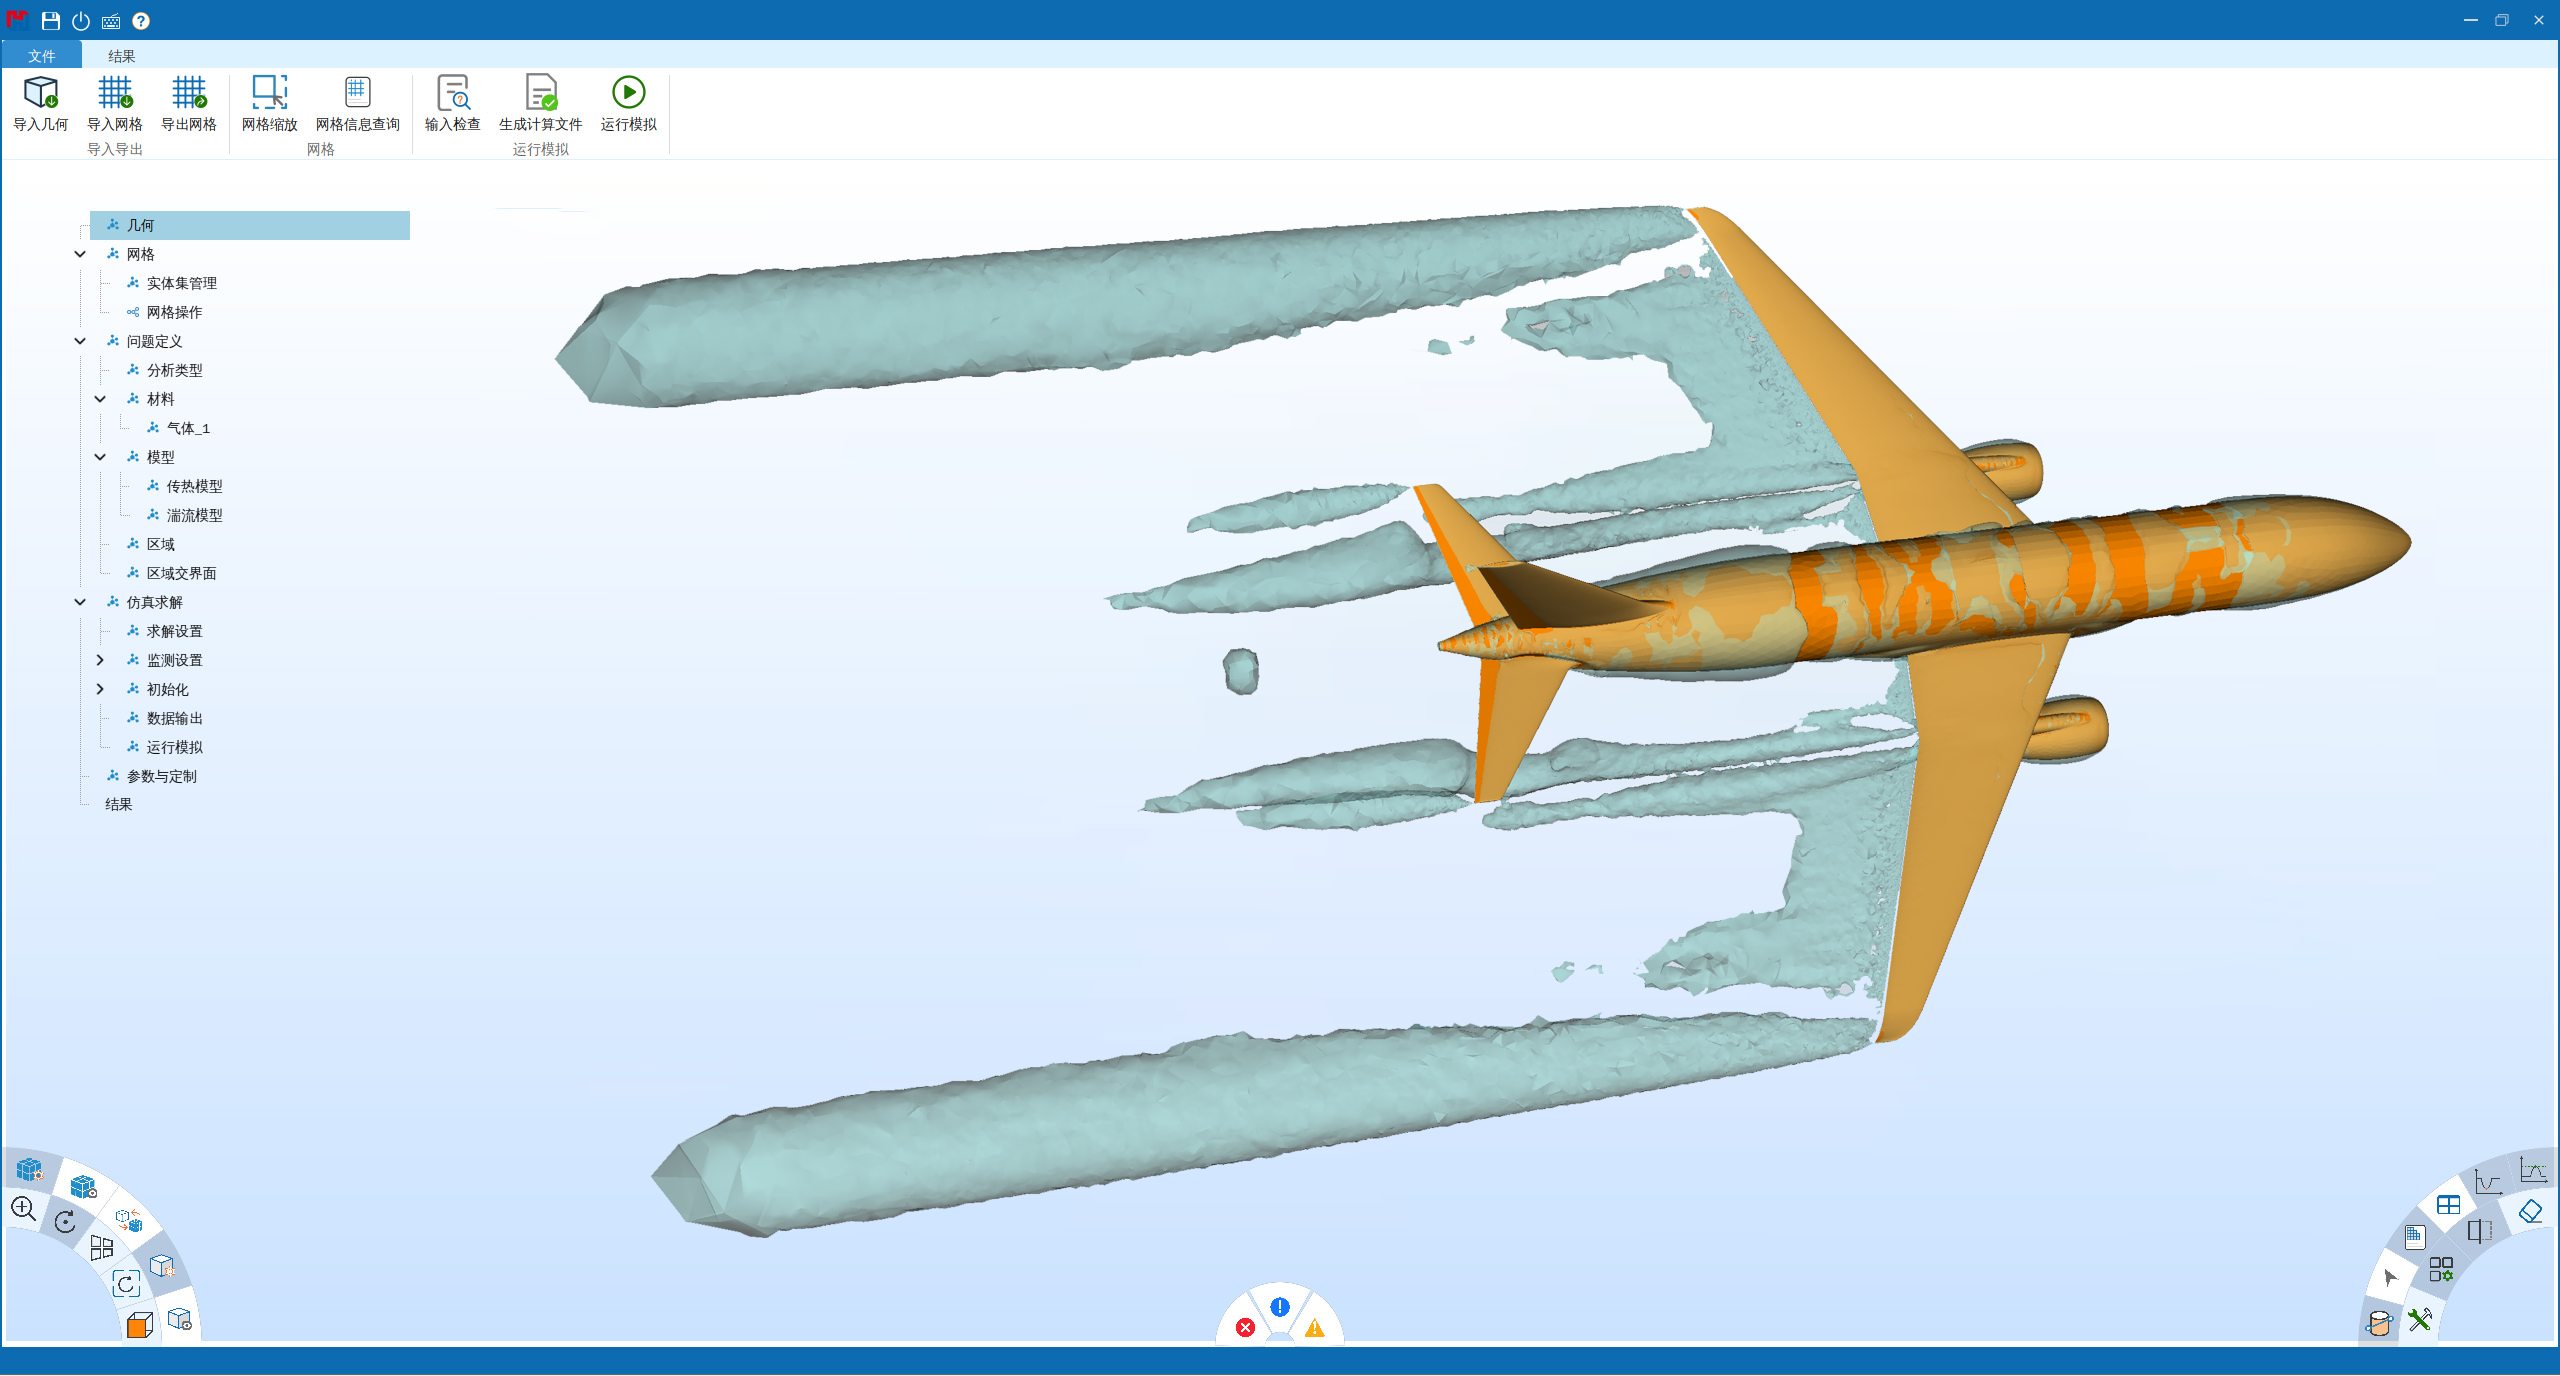Click the Import Geometry (导入几何) icon

click(x=40, y=93)
